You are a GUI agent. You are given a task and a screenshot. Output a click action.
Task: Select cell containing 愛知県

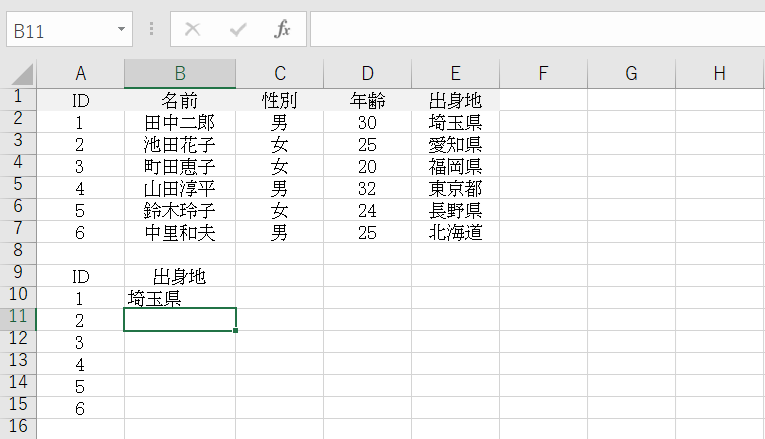coord(455,144)
